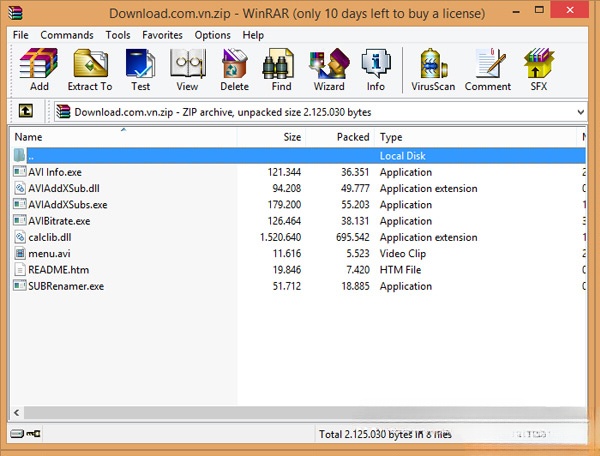The width and height of the screenshot is (600, 456).
Task: Click the Extract To toolbar icon
Action: tap(90, 63)
